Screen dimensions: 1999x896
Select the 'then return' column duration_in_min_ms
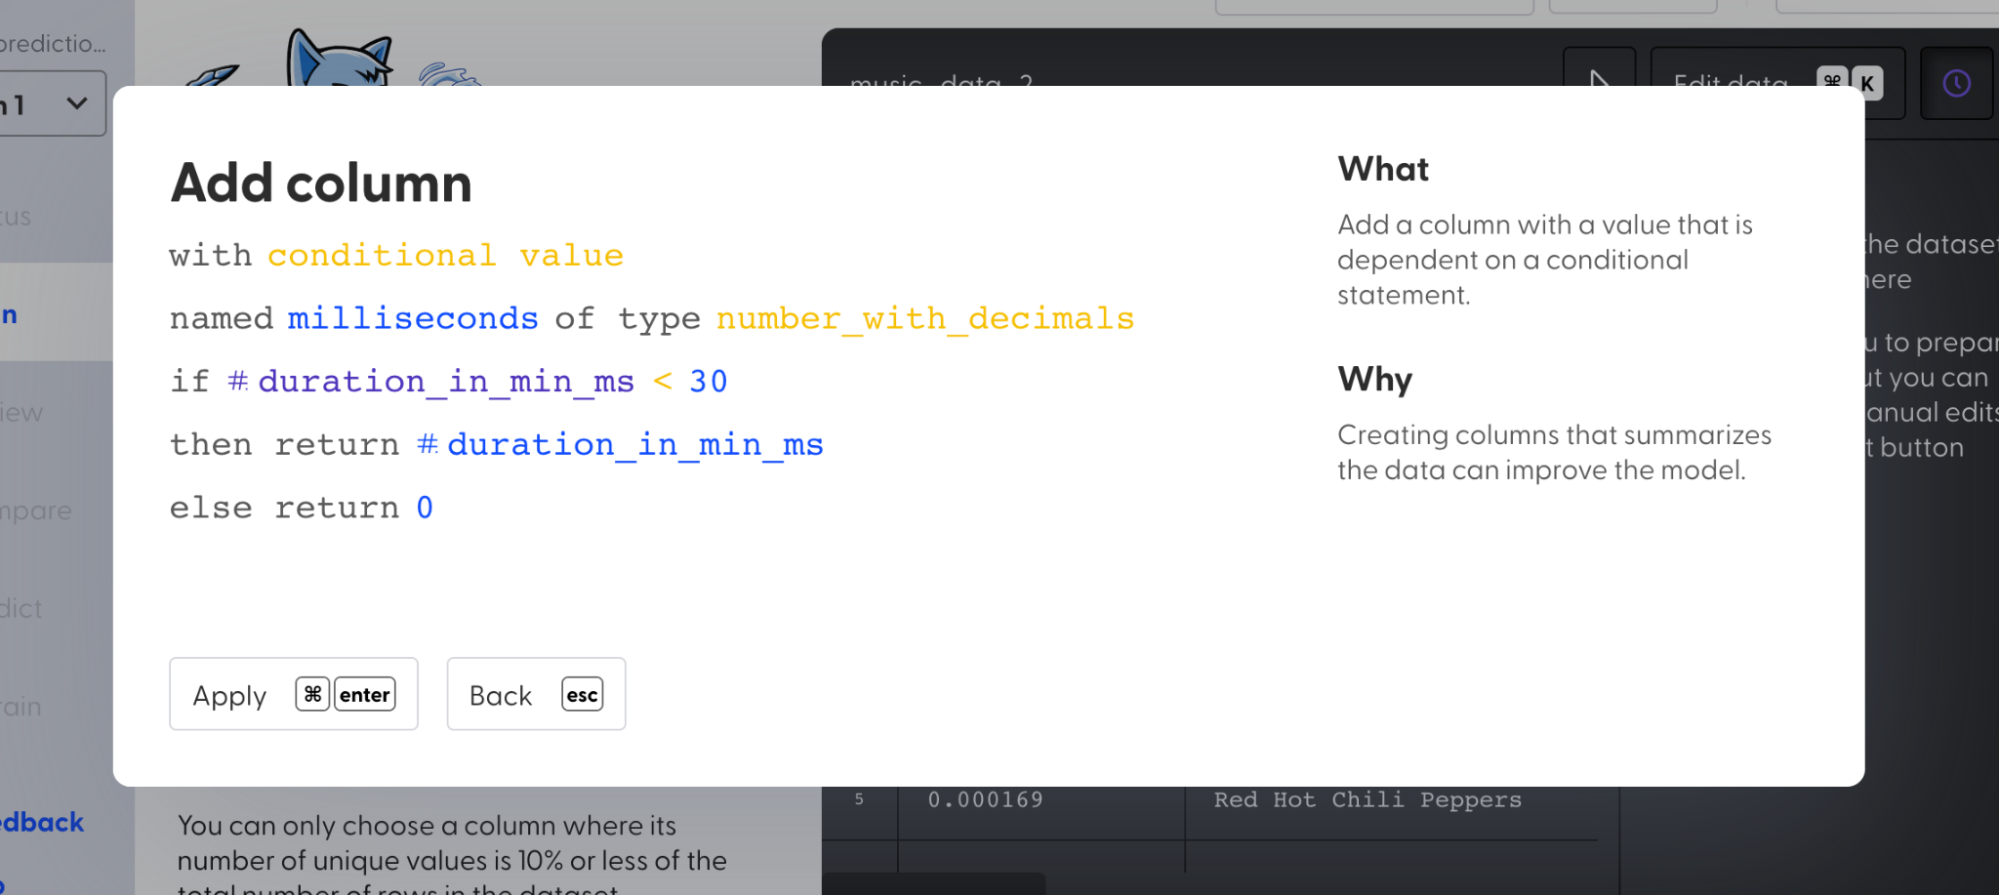[x=620, y=445]
